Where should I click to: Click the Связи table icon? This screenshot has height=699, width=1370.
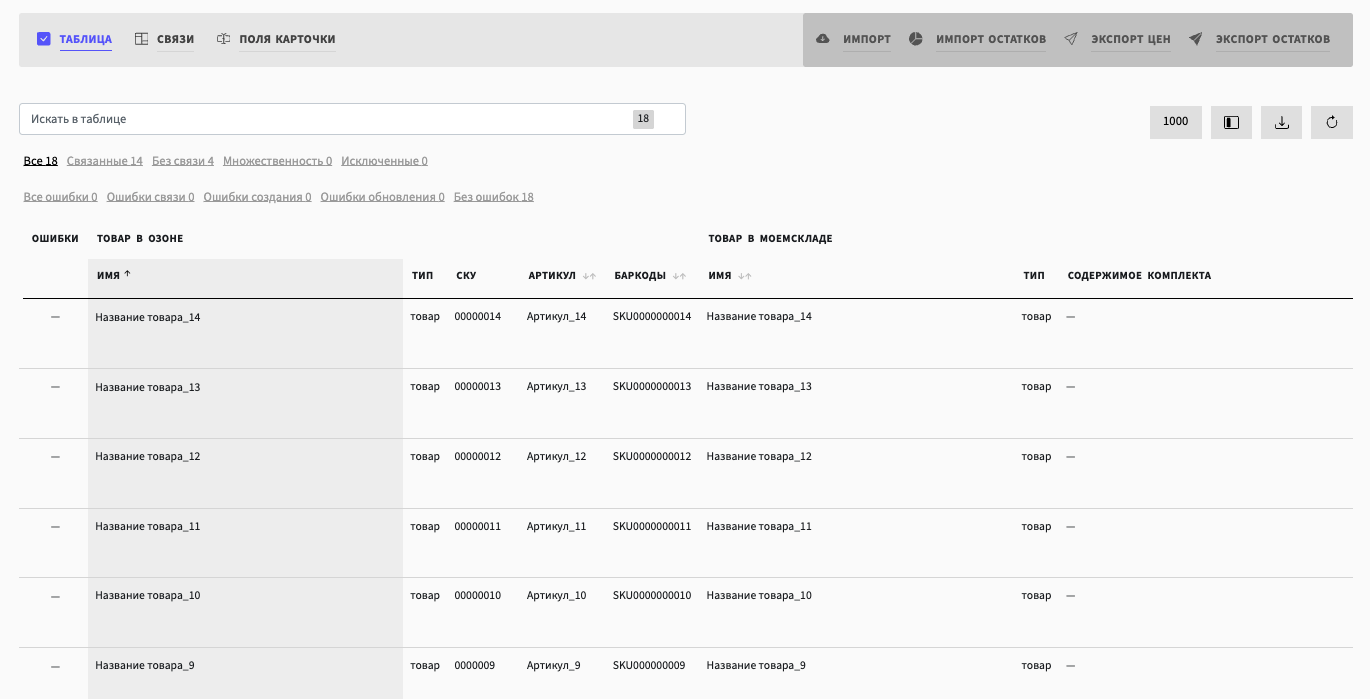(x=142, y=39)
